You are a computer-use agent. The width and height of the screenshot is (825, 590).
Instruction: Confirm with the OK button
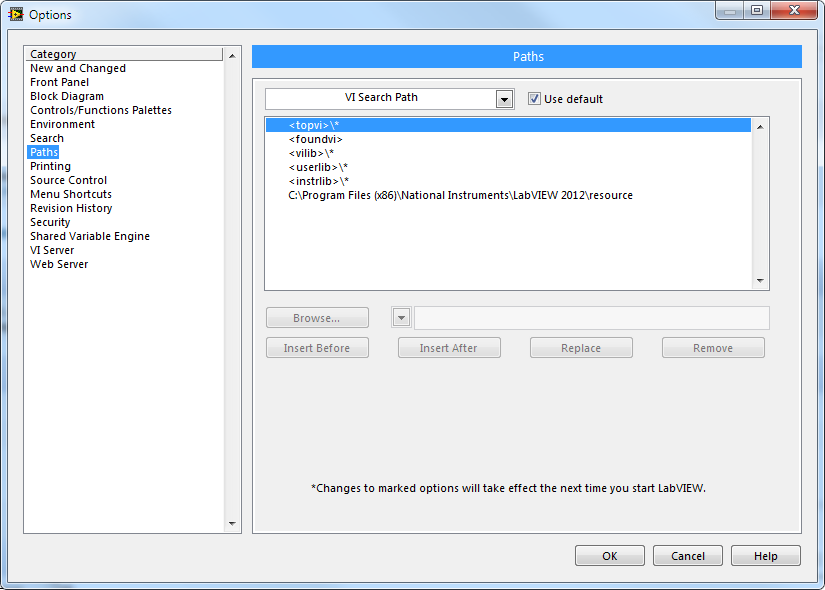[x=610, y=556]
